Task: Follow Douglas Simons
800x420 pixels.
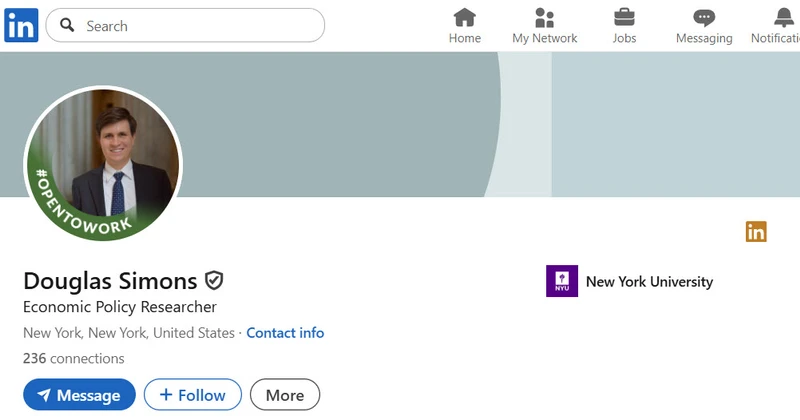Action: [192, 395]
